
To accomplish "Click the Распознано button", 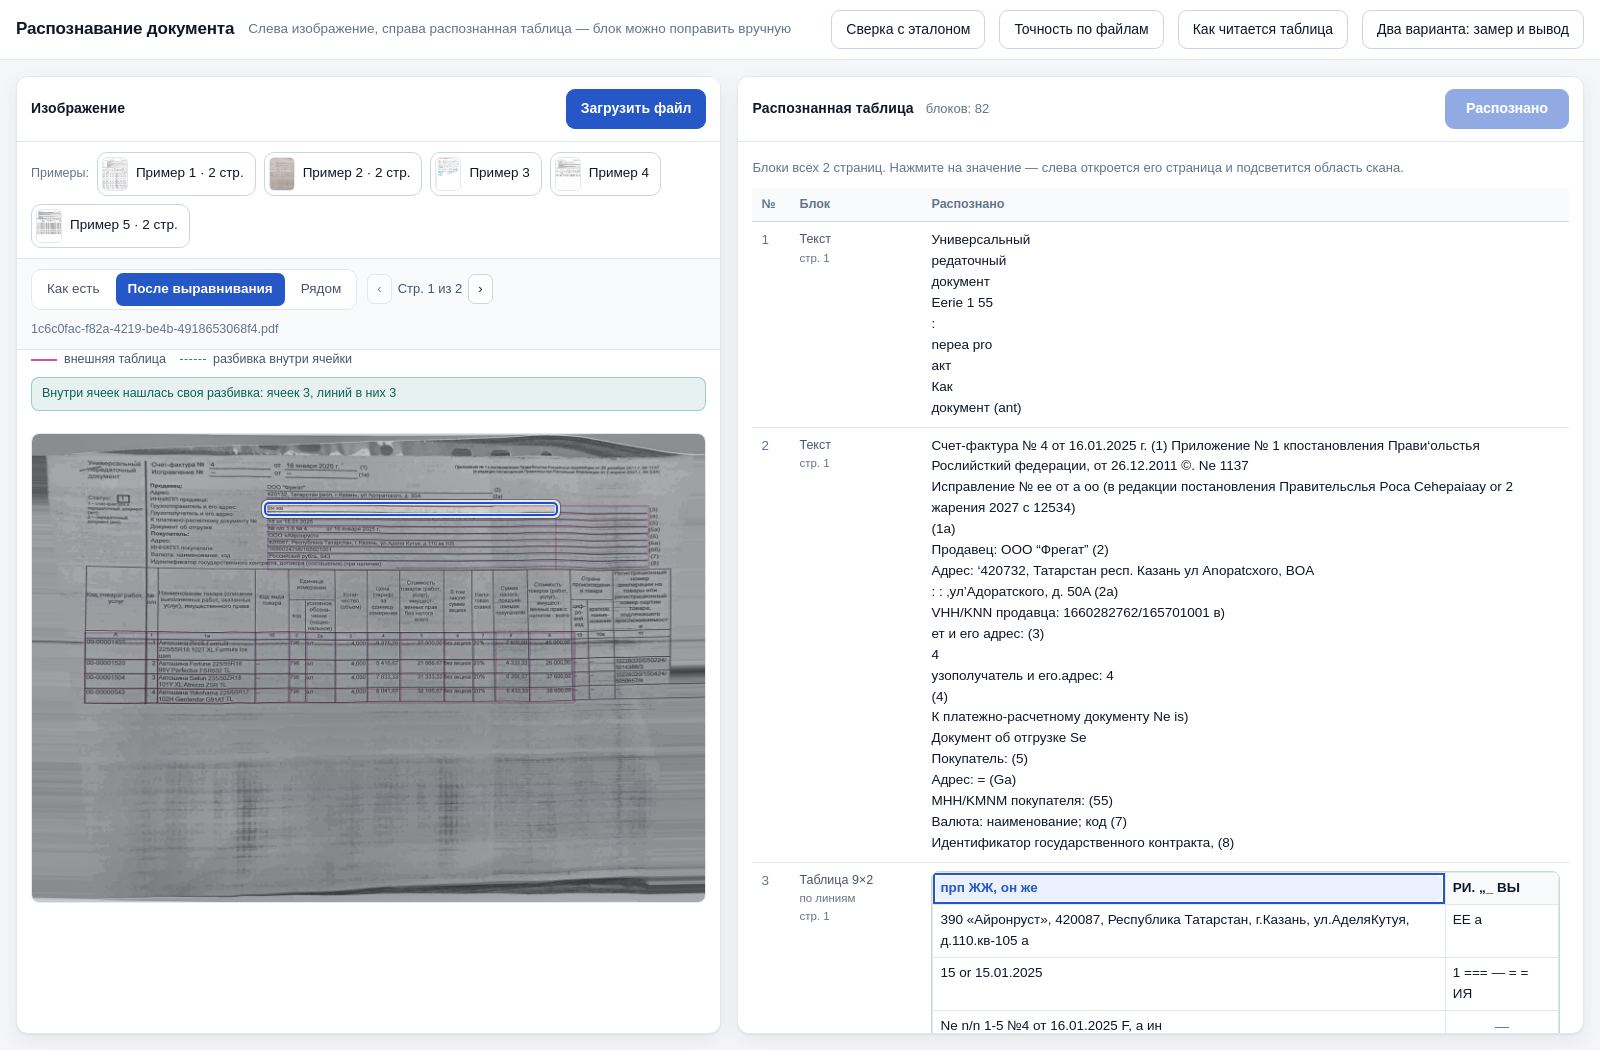I will coord(1507,109).
